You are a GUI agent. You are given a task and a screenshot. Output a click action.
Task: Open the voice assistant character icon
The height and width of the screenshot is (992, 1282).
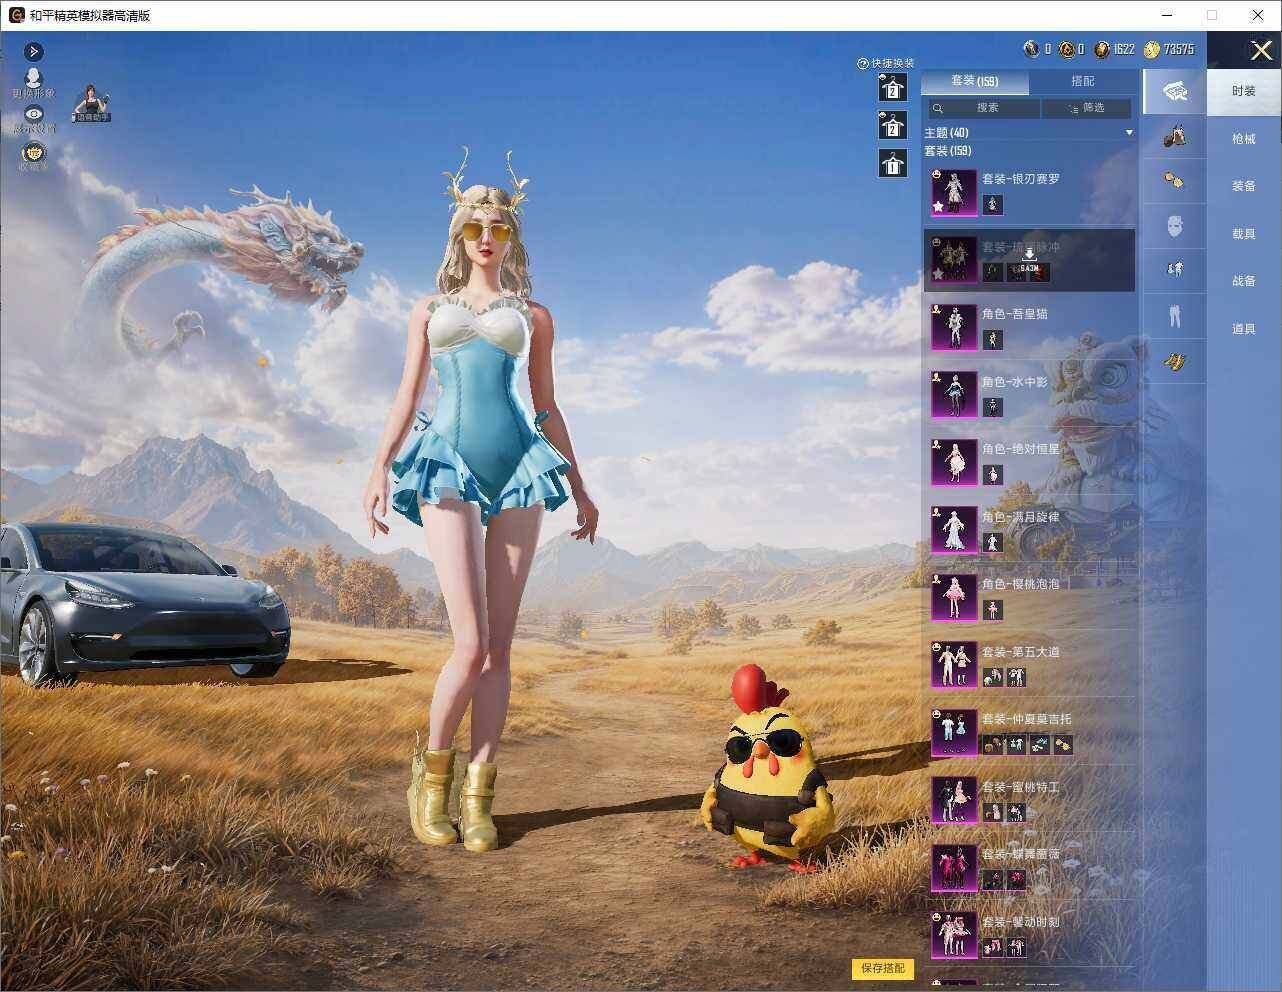pos(92,102)
